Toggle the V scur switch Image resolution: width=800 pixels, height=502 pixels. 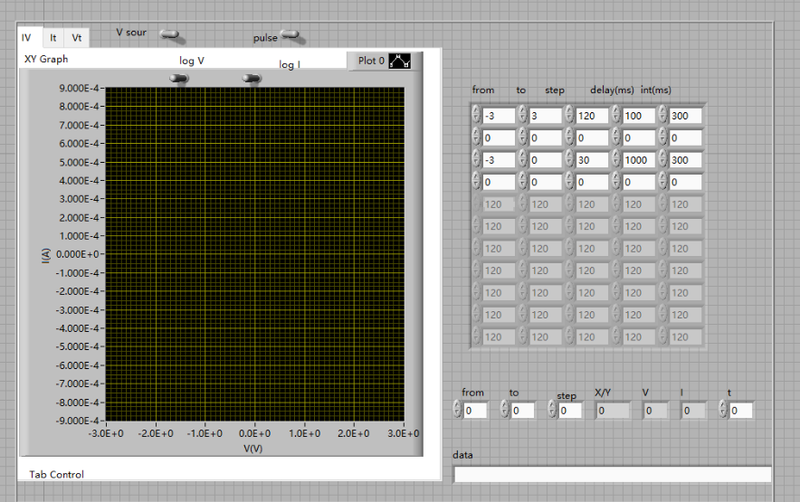pos(170,34)
